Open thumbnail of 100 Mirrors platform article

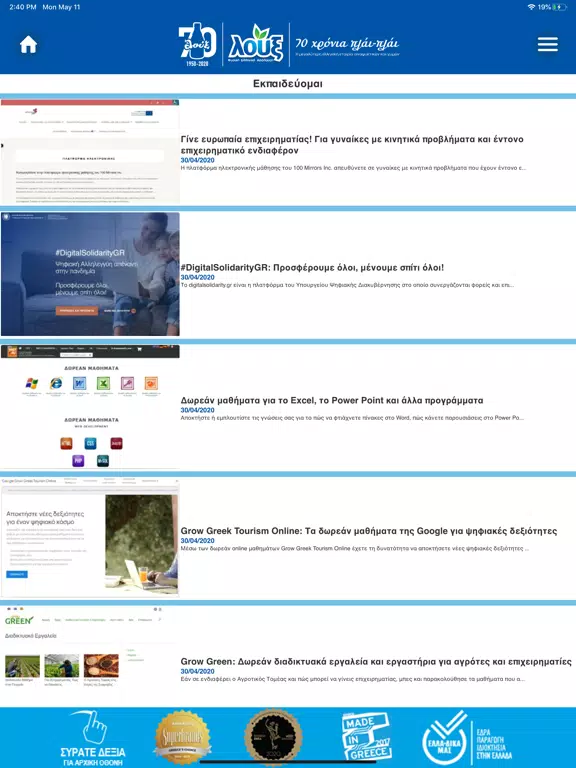coord(90,152)
